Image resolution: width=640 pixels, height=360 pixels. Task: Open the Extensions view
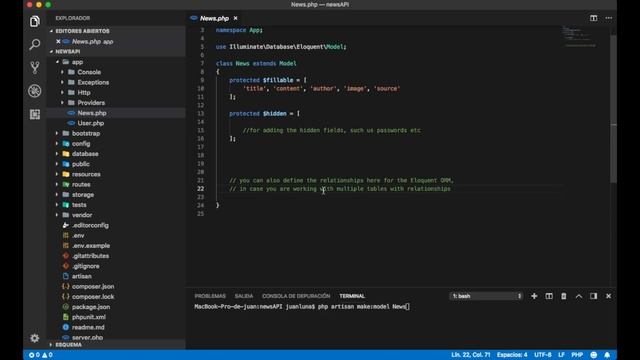tap(35, 114)
